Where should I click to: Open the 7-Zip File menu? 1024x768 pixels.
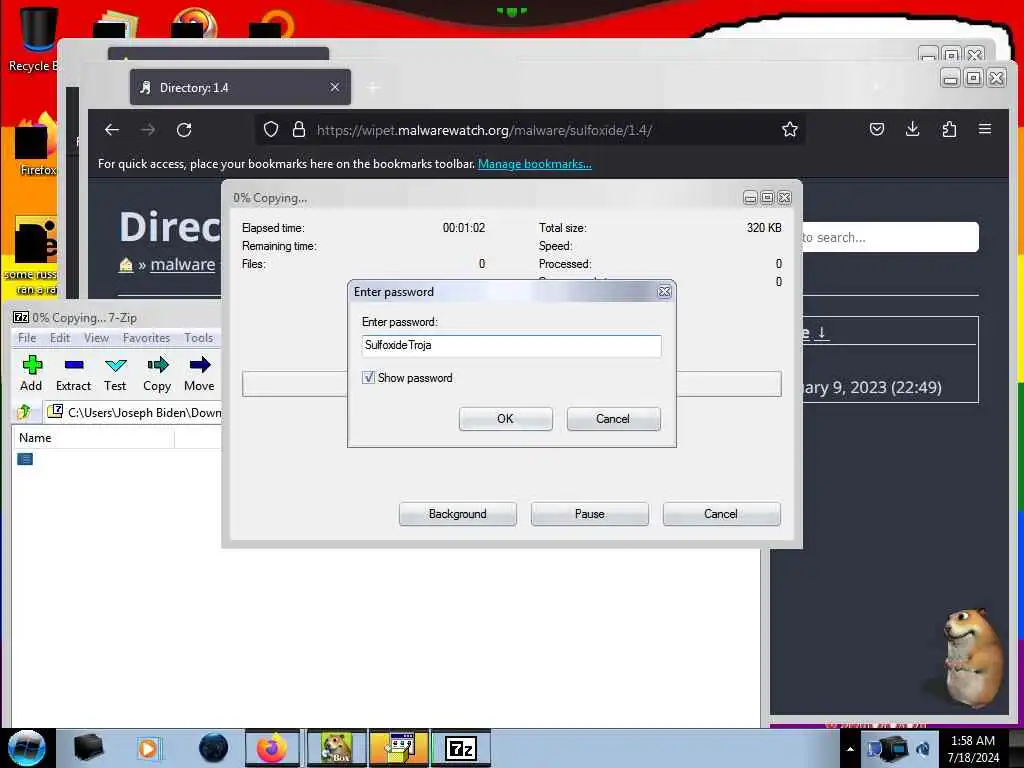point(27,338)
